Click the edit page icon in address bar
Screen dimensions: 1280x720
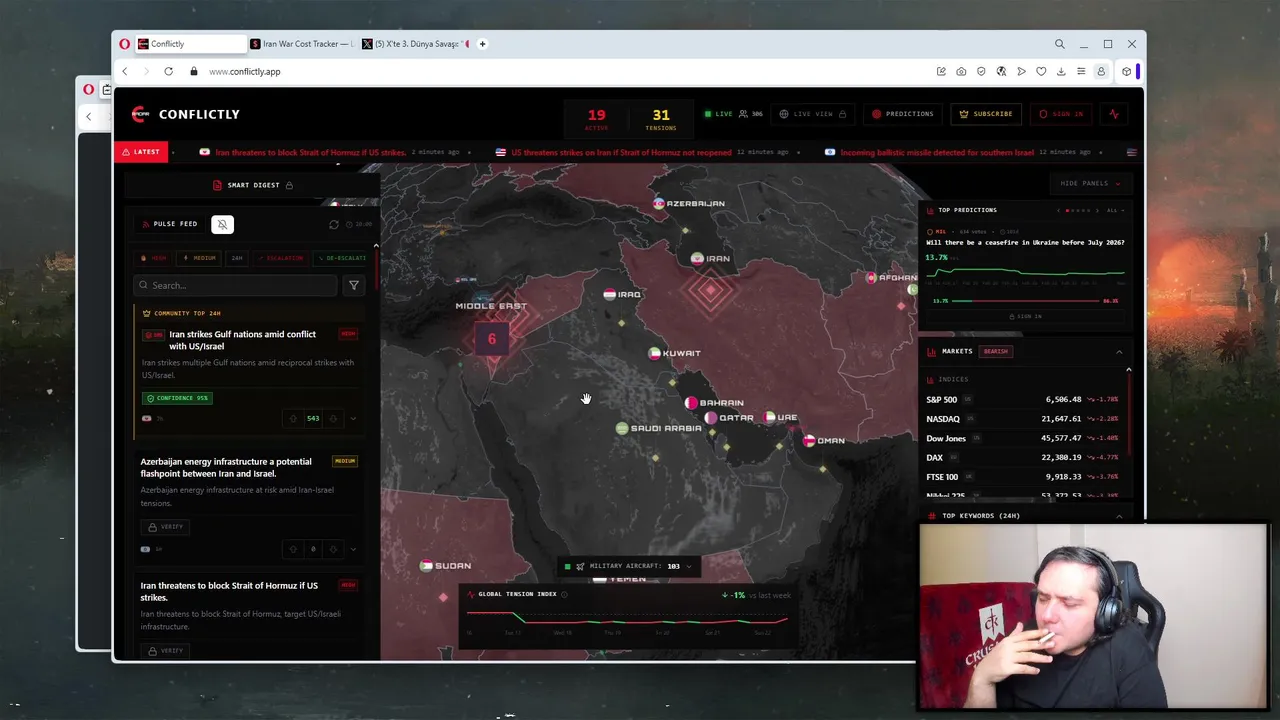tap(941, 71)
